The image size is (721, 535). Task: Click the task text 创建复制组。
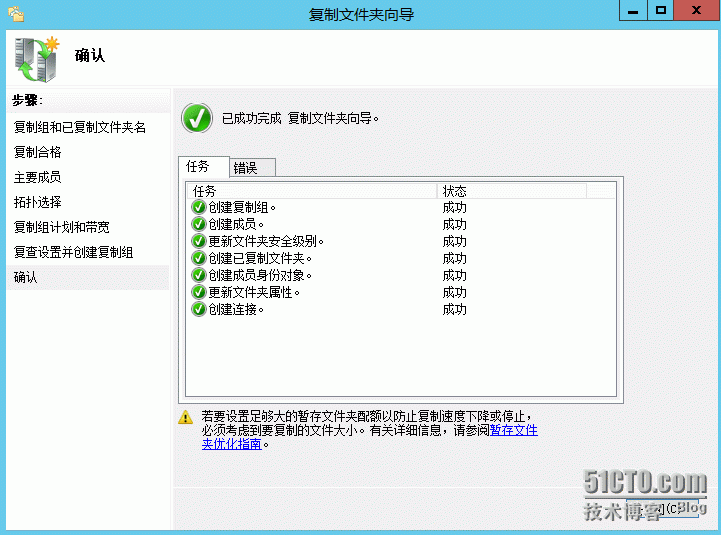click(242, 207)
